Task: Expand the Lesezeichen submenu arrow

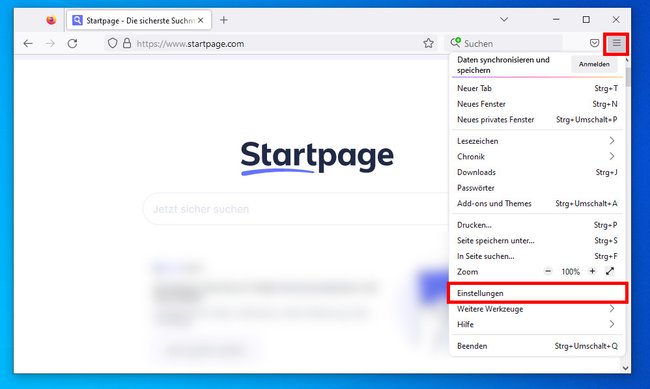Action: (612, 141)
